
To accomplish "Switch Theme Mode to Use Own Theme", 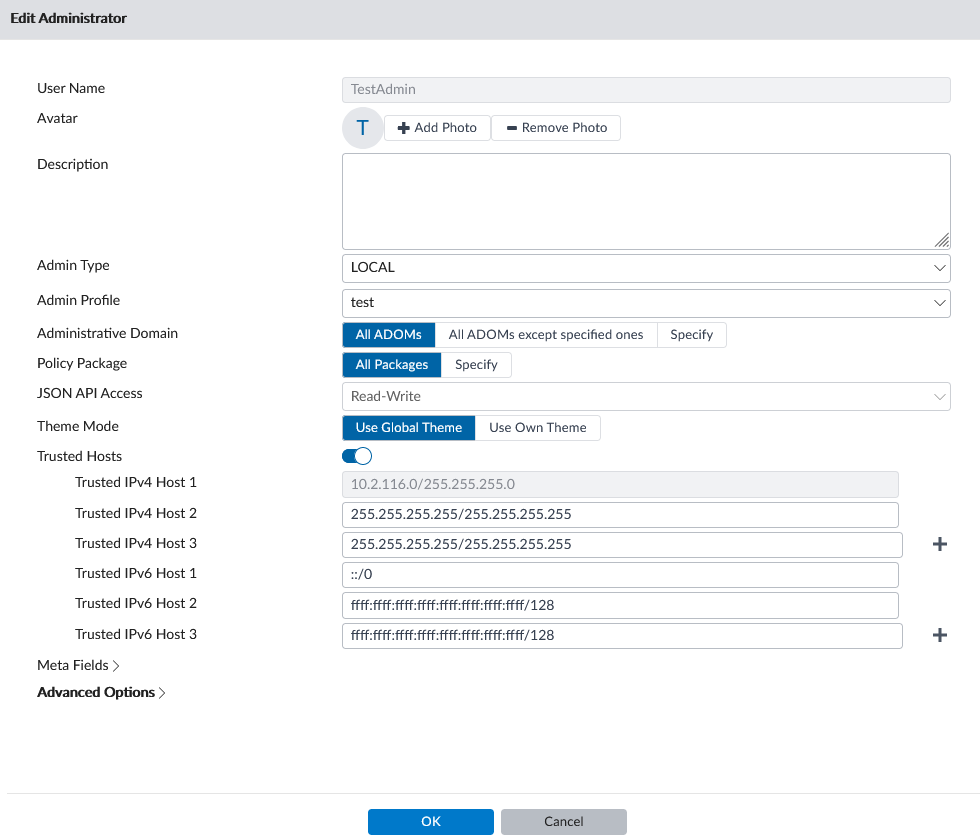I will coord(537,428).
